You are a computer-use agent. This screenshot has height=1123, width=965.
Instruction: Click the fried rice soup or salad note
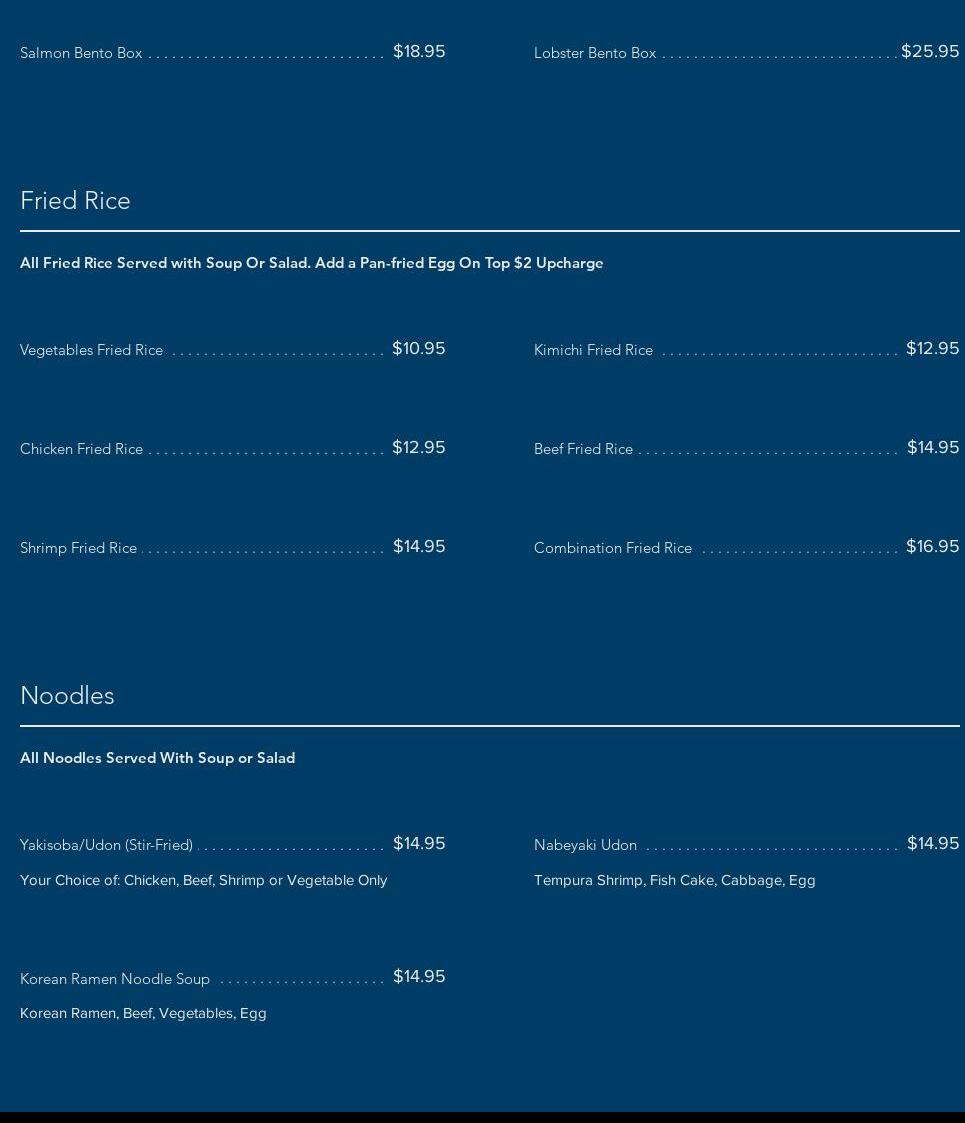pyautogui.click(x=311, y=263)
